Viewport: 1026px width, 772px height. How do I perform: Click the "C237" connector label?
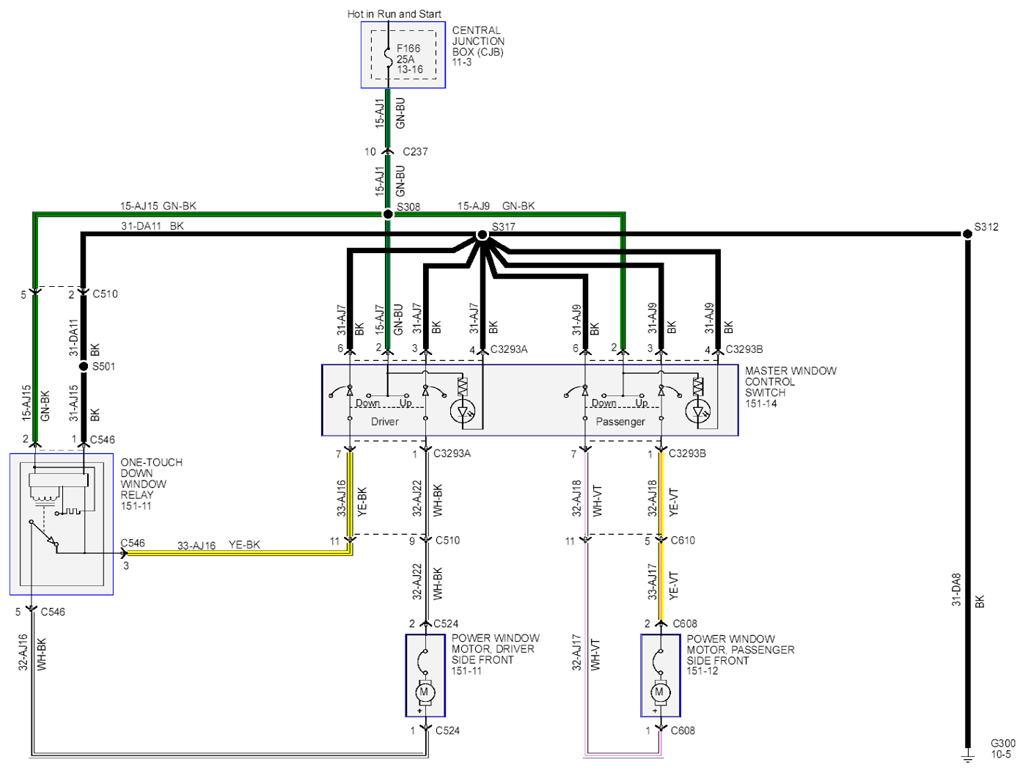[415, 152]
